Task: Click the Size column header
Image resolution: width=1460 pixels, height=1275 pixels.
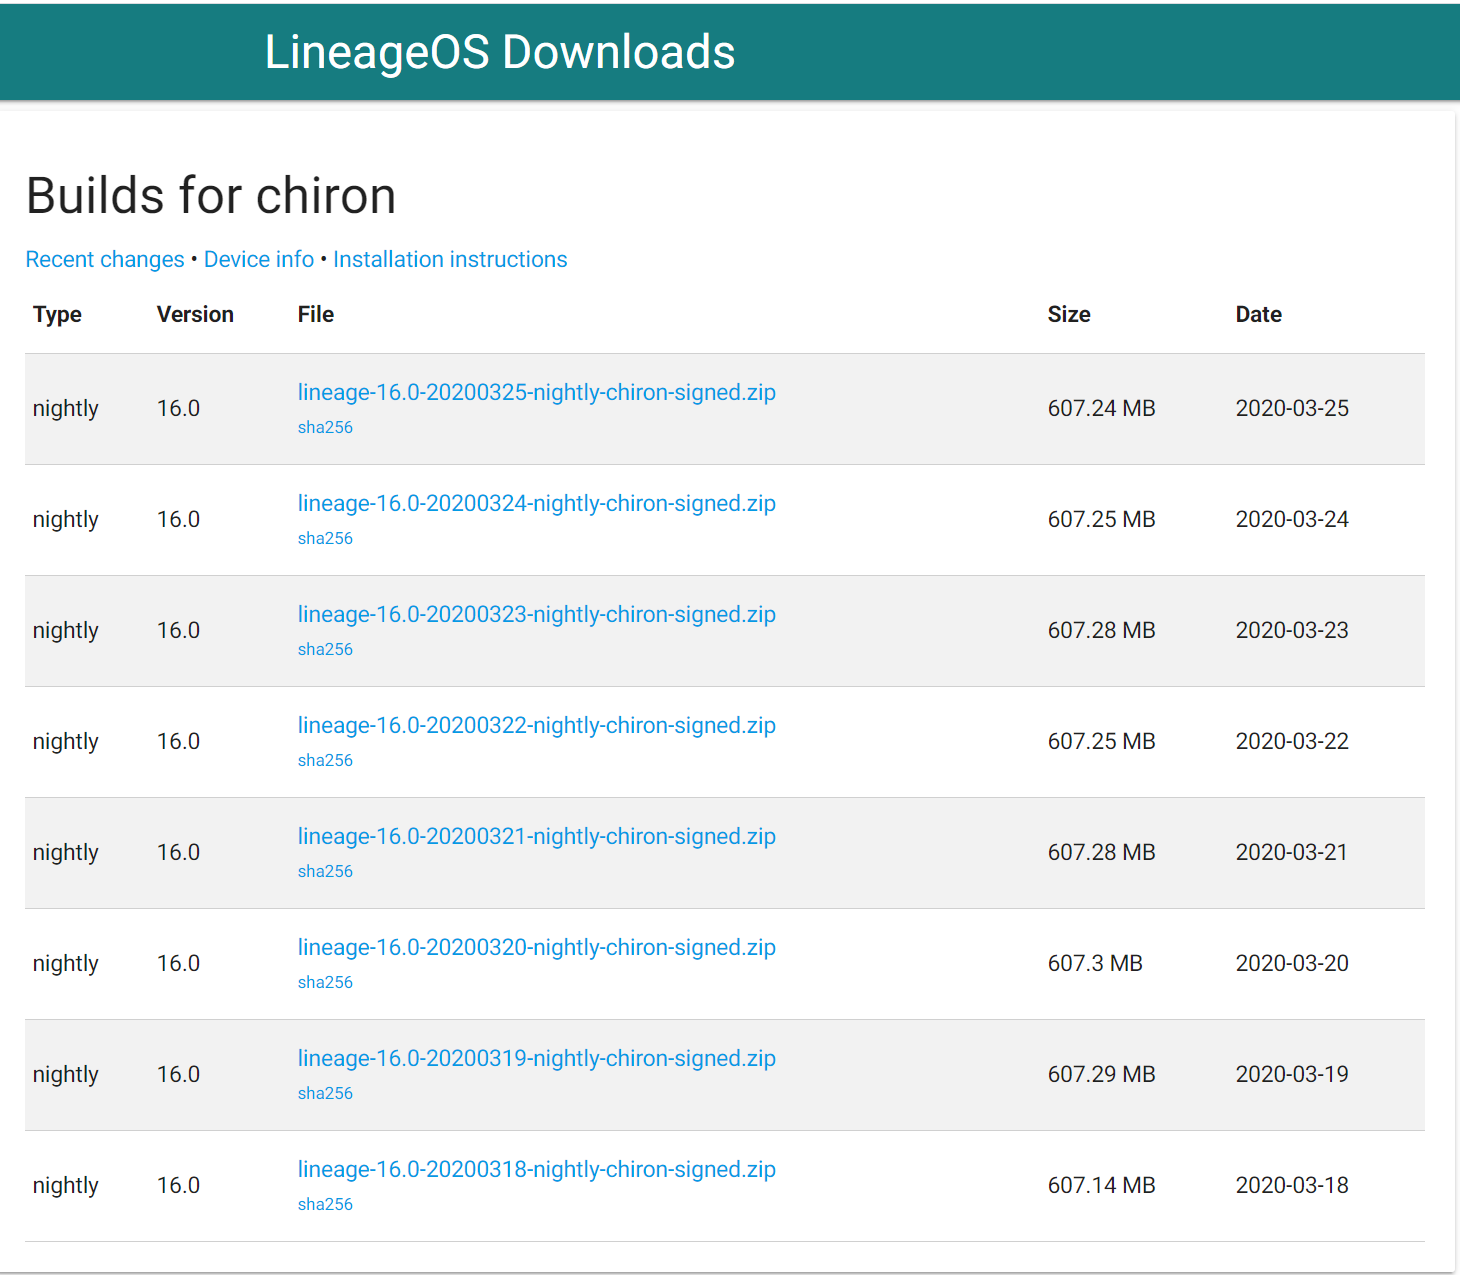Action: pos(1069,315)
